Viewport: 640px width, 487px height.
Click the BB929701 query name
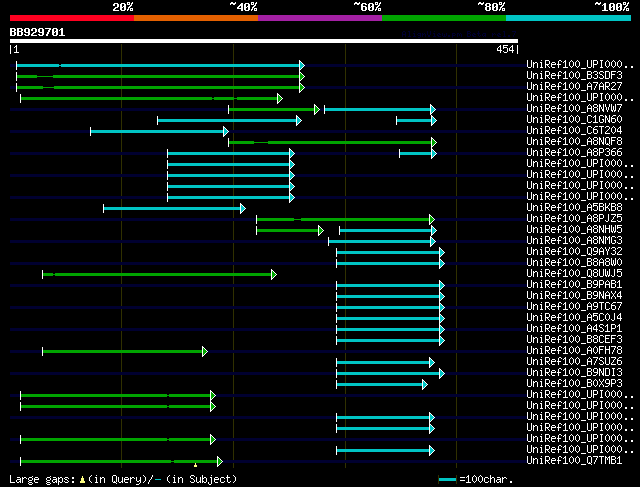pyautogui.click(x=37, y=32)
